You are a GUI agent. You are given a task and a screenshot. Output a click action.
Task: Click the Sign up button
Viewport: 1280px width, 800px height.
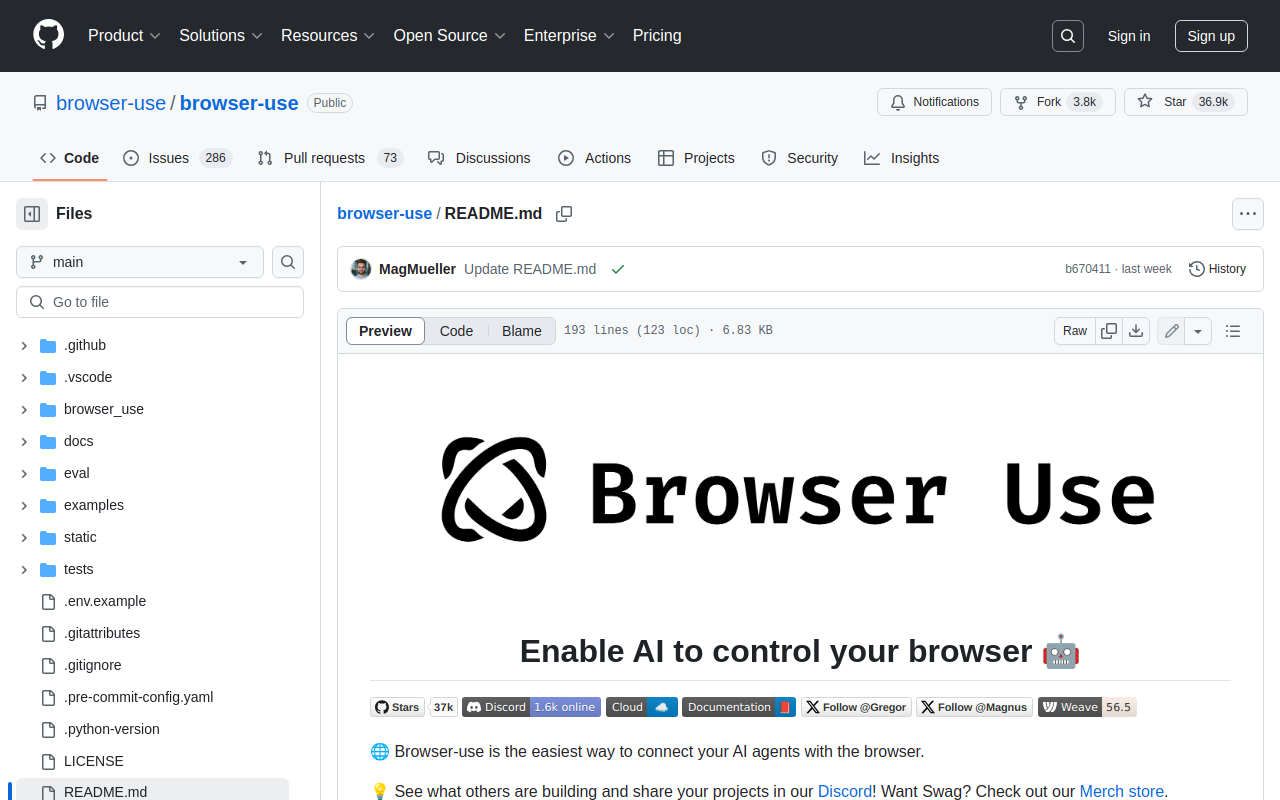[x=1211, y=36]
